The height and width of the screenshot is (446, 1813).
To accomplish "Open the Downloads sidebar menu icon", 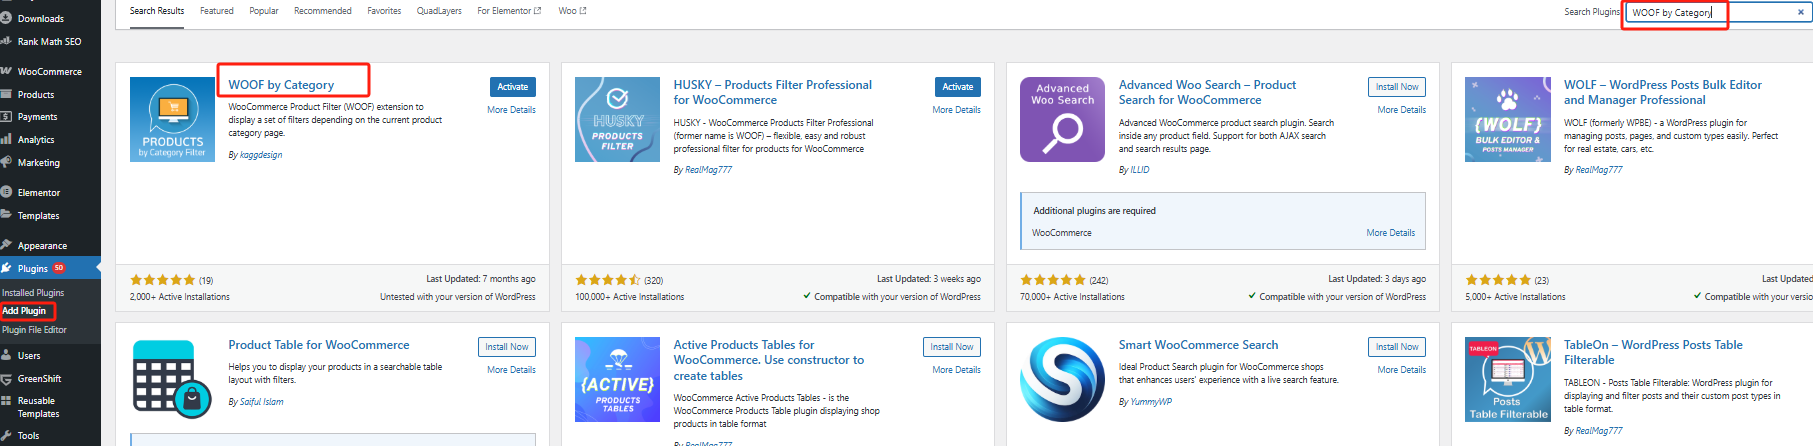I will click(6, 18).
